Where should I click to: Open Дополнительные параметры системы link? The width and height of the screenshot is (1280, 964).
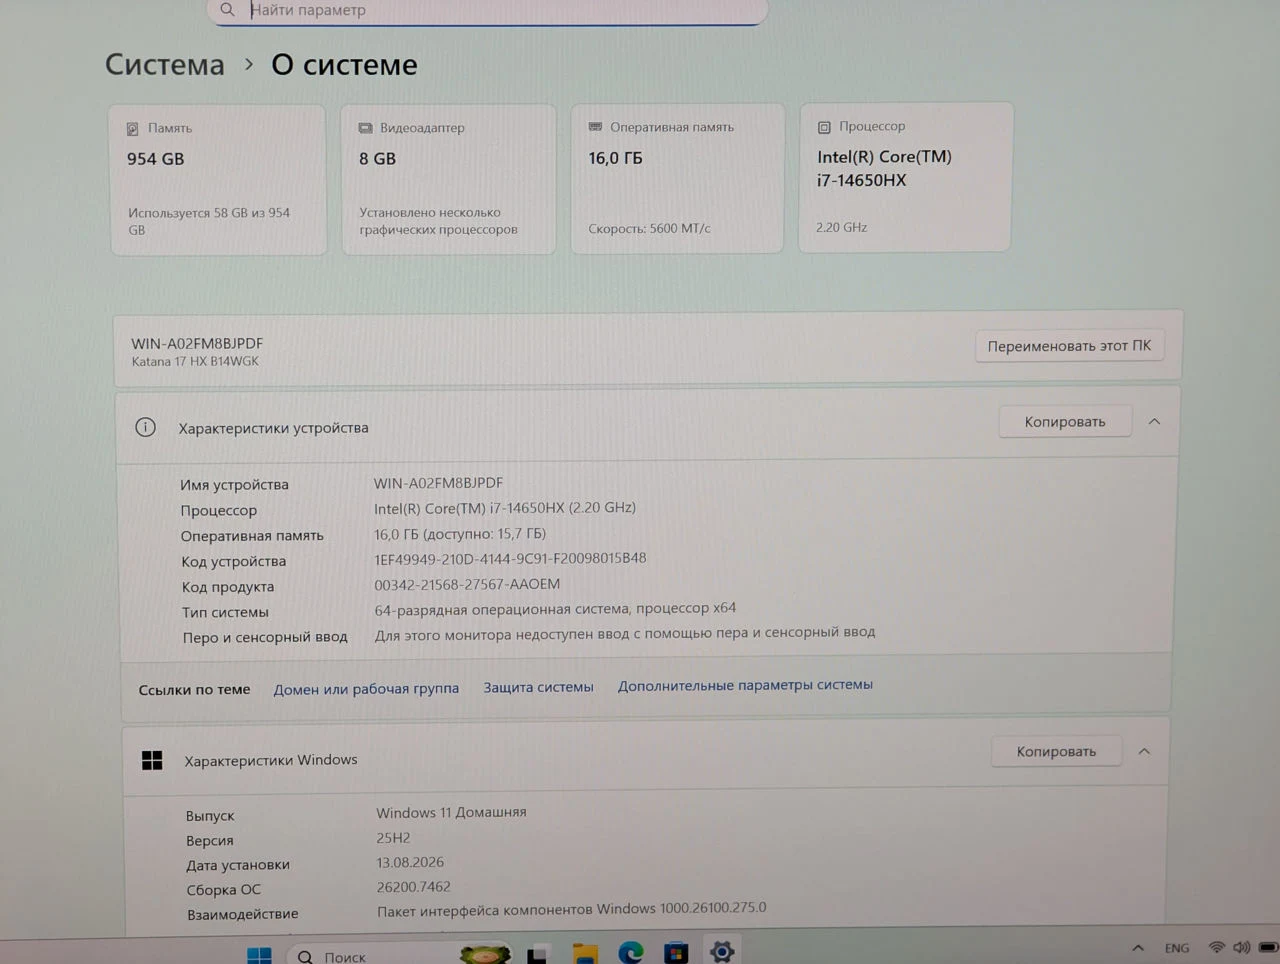[x=745, y=685]
